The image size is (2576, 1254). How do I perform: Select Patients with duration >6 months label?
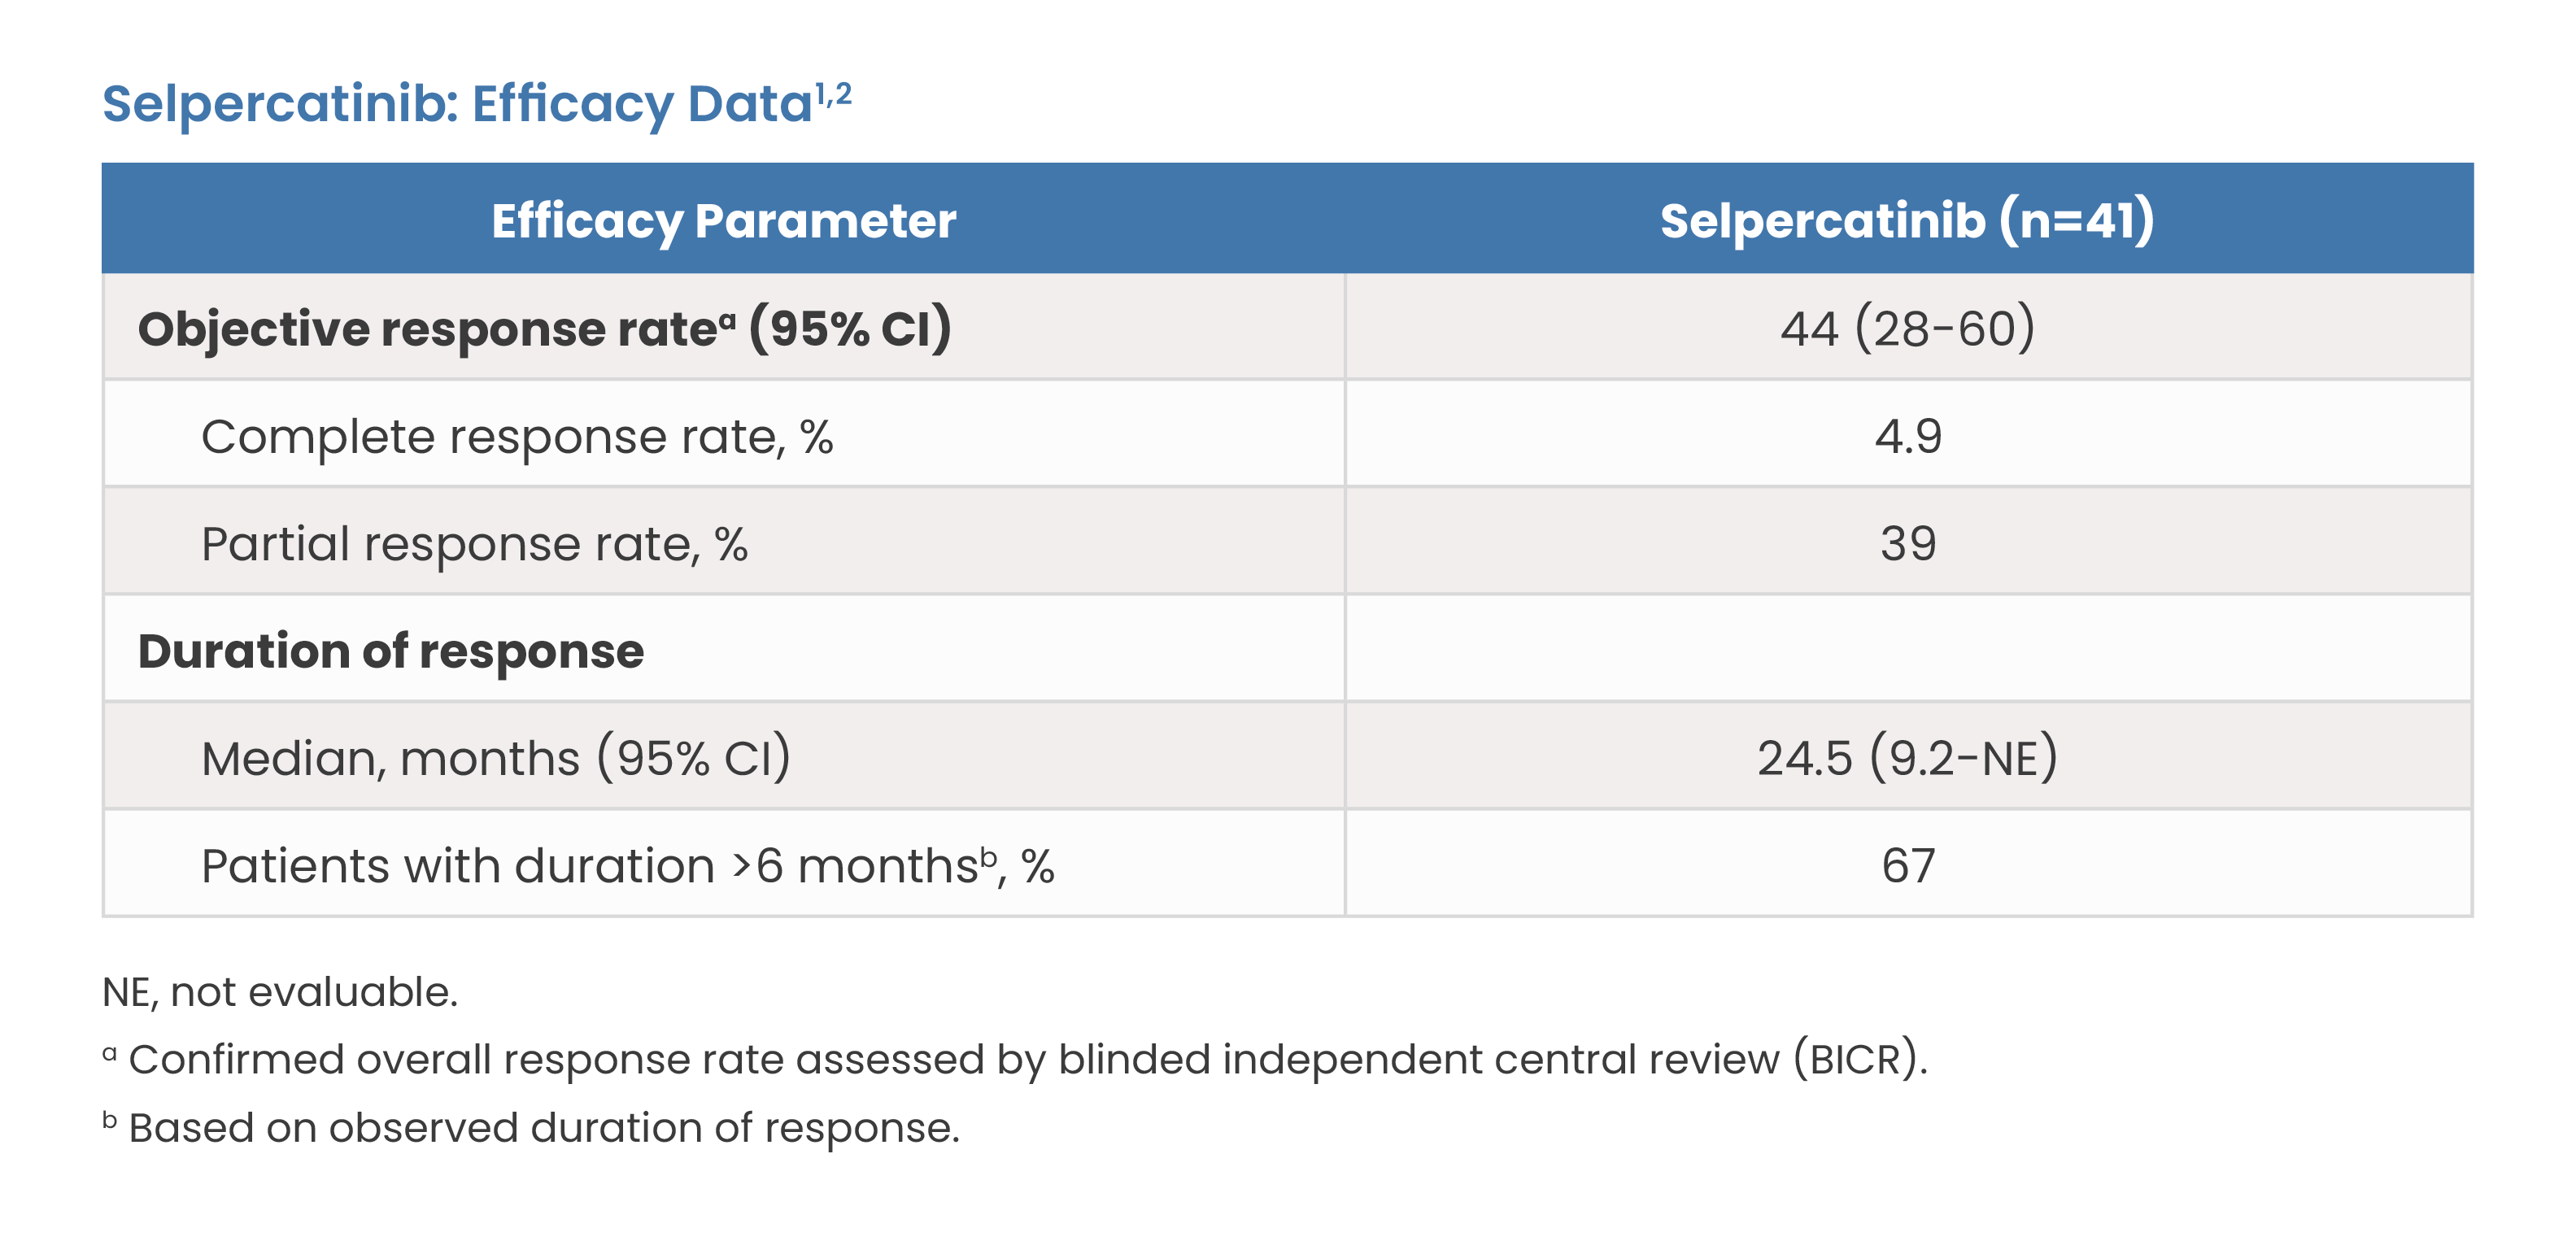pyautogui.click(x=627, y=866)
